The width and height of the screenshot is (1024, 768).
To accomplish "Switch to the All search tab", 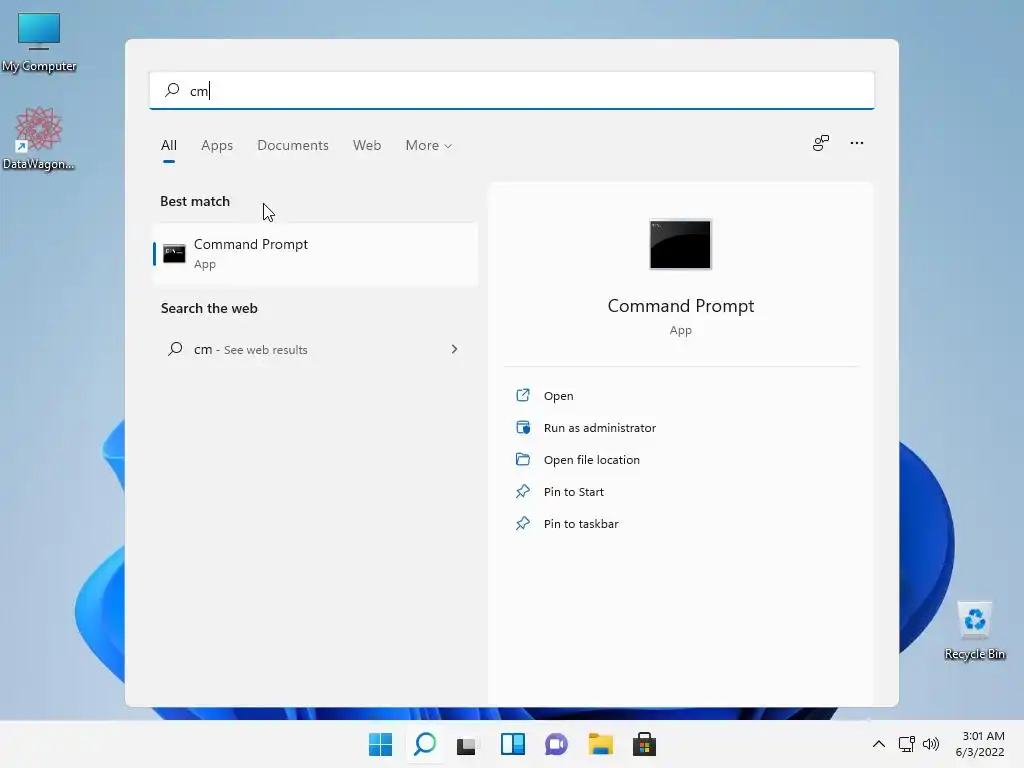I will (x=168, y=146).
